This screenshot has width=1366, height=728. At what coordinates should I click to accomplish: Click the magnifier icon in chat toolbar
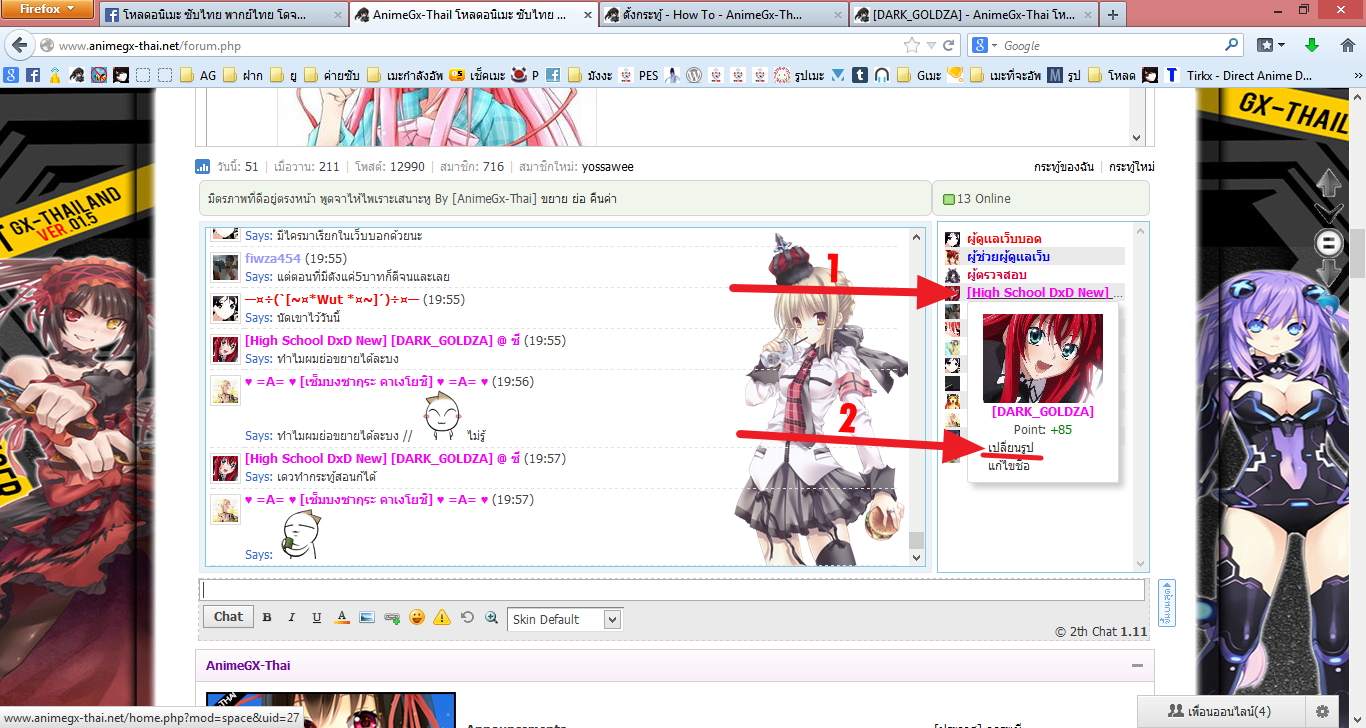(x=491, y=618)
